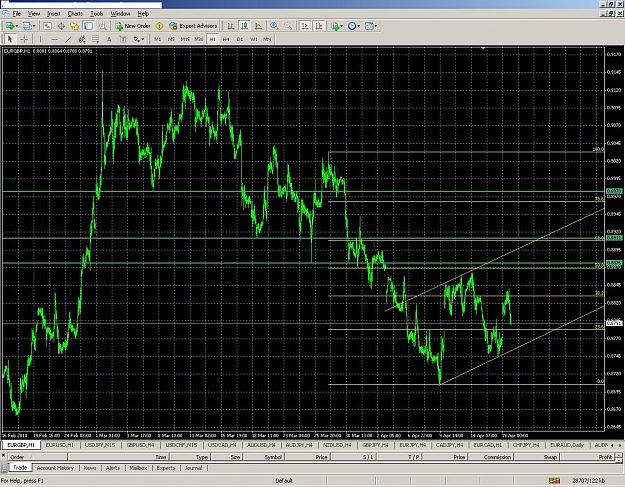Open the Templates dropdown
This screenshot has width=625, height=487.
coord(371,26)
